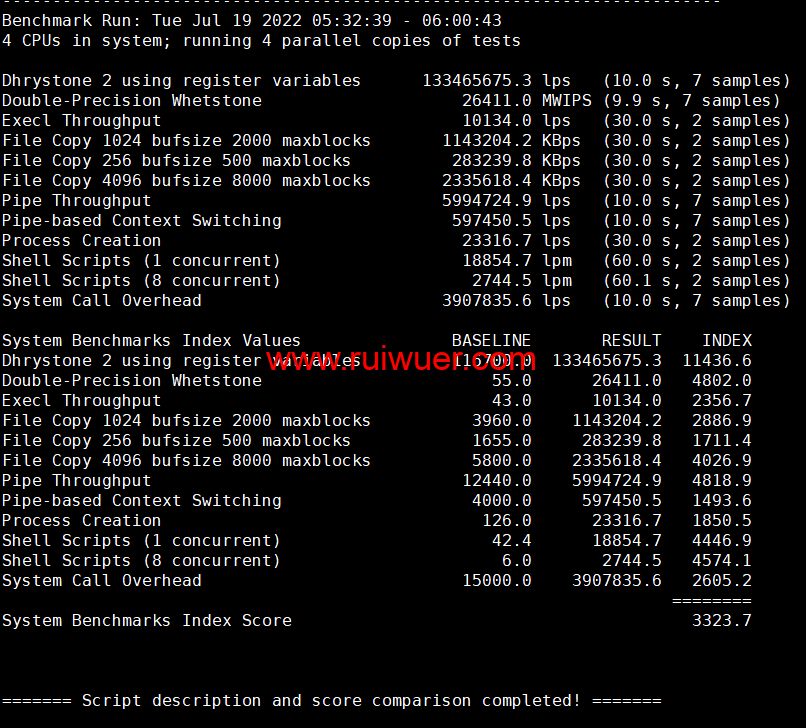Click the Double-Precision Whetstone index 4802.0

721,381
